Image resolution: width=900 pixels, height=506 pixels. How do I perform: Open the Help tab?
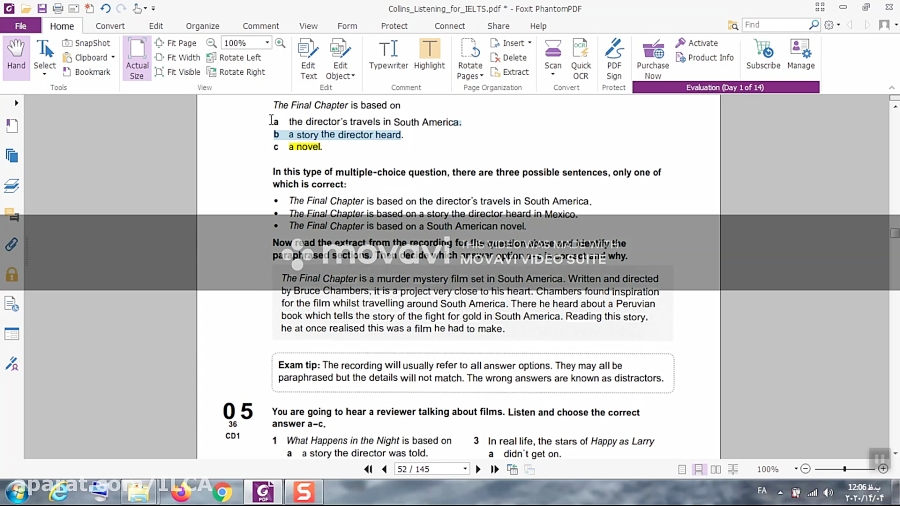click(x=538, y=26)
